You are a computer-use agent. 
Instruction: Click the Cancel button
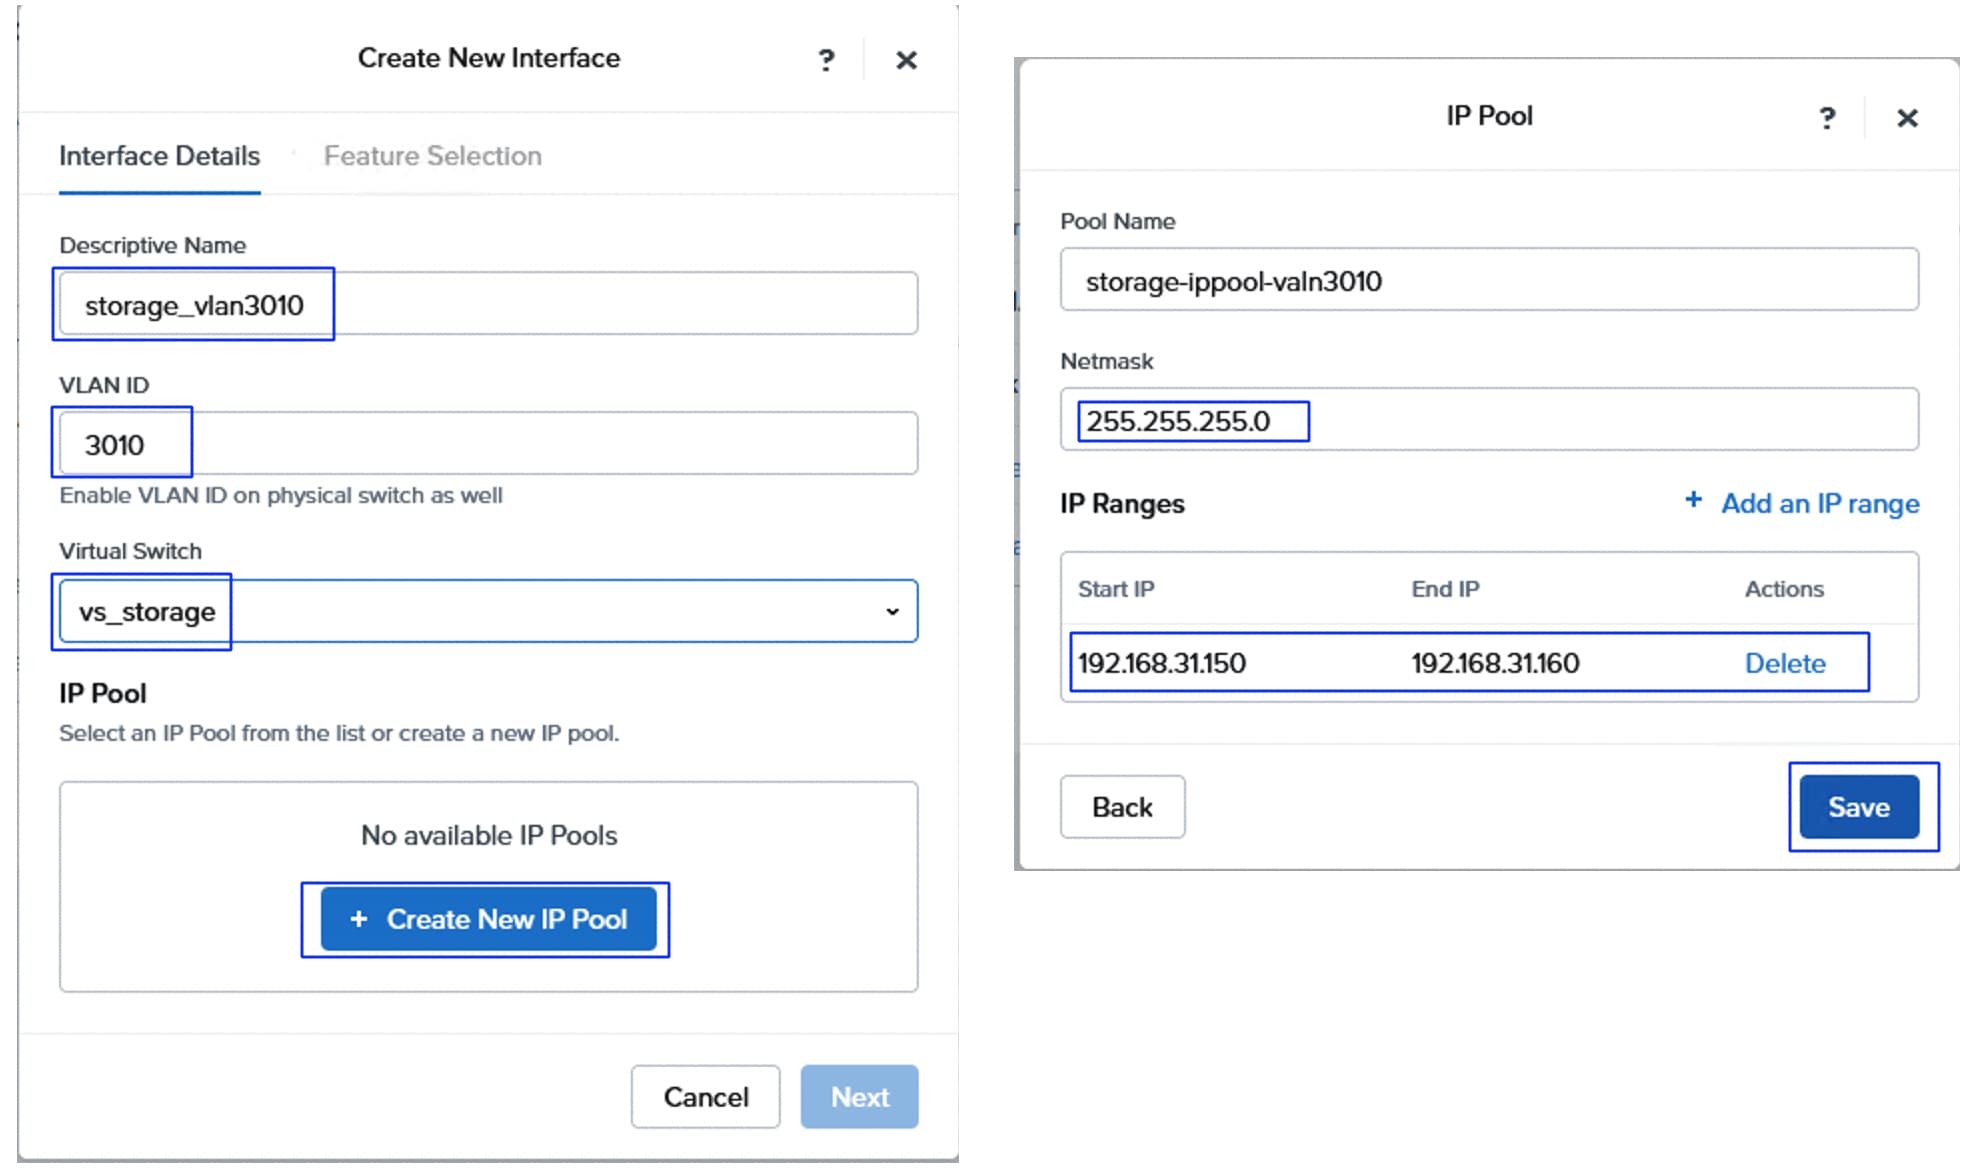point(705,1097)
